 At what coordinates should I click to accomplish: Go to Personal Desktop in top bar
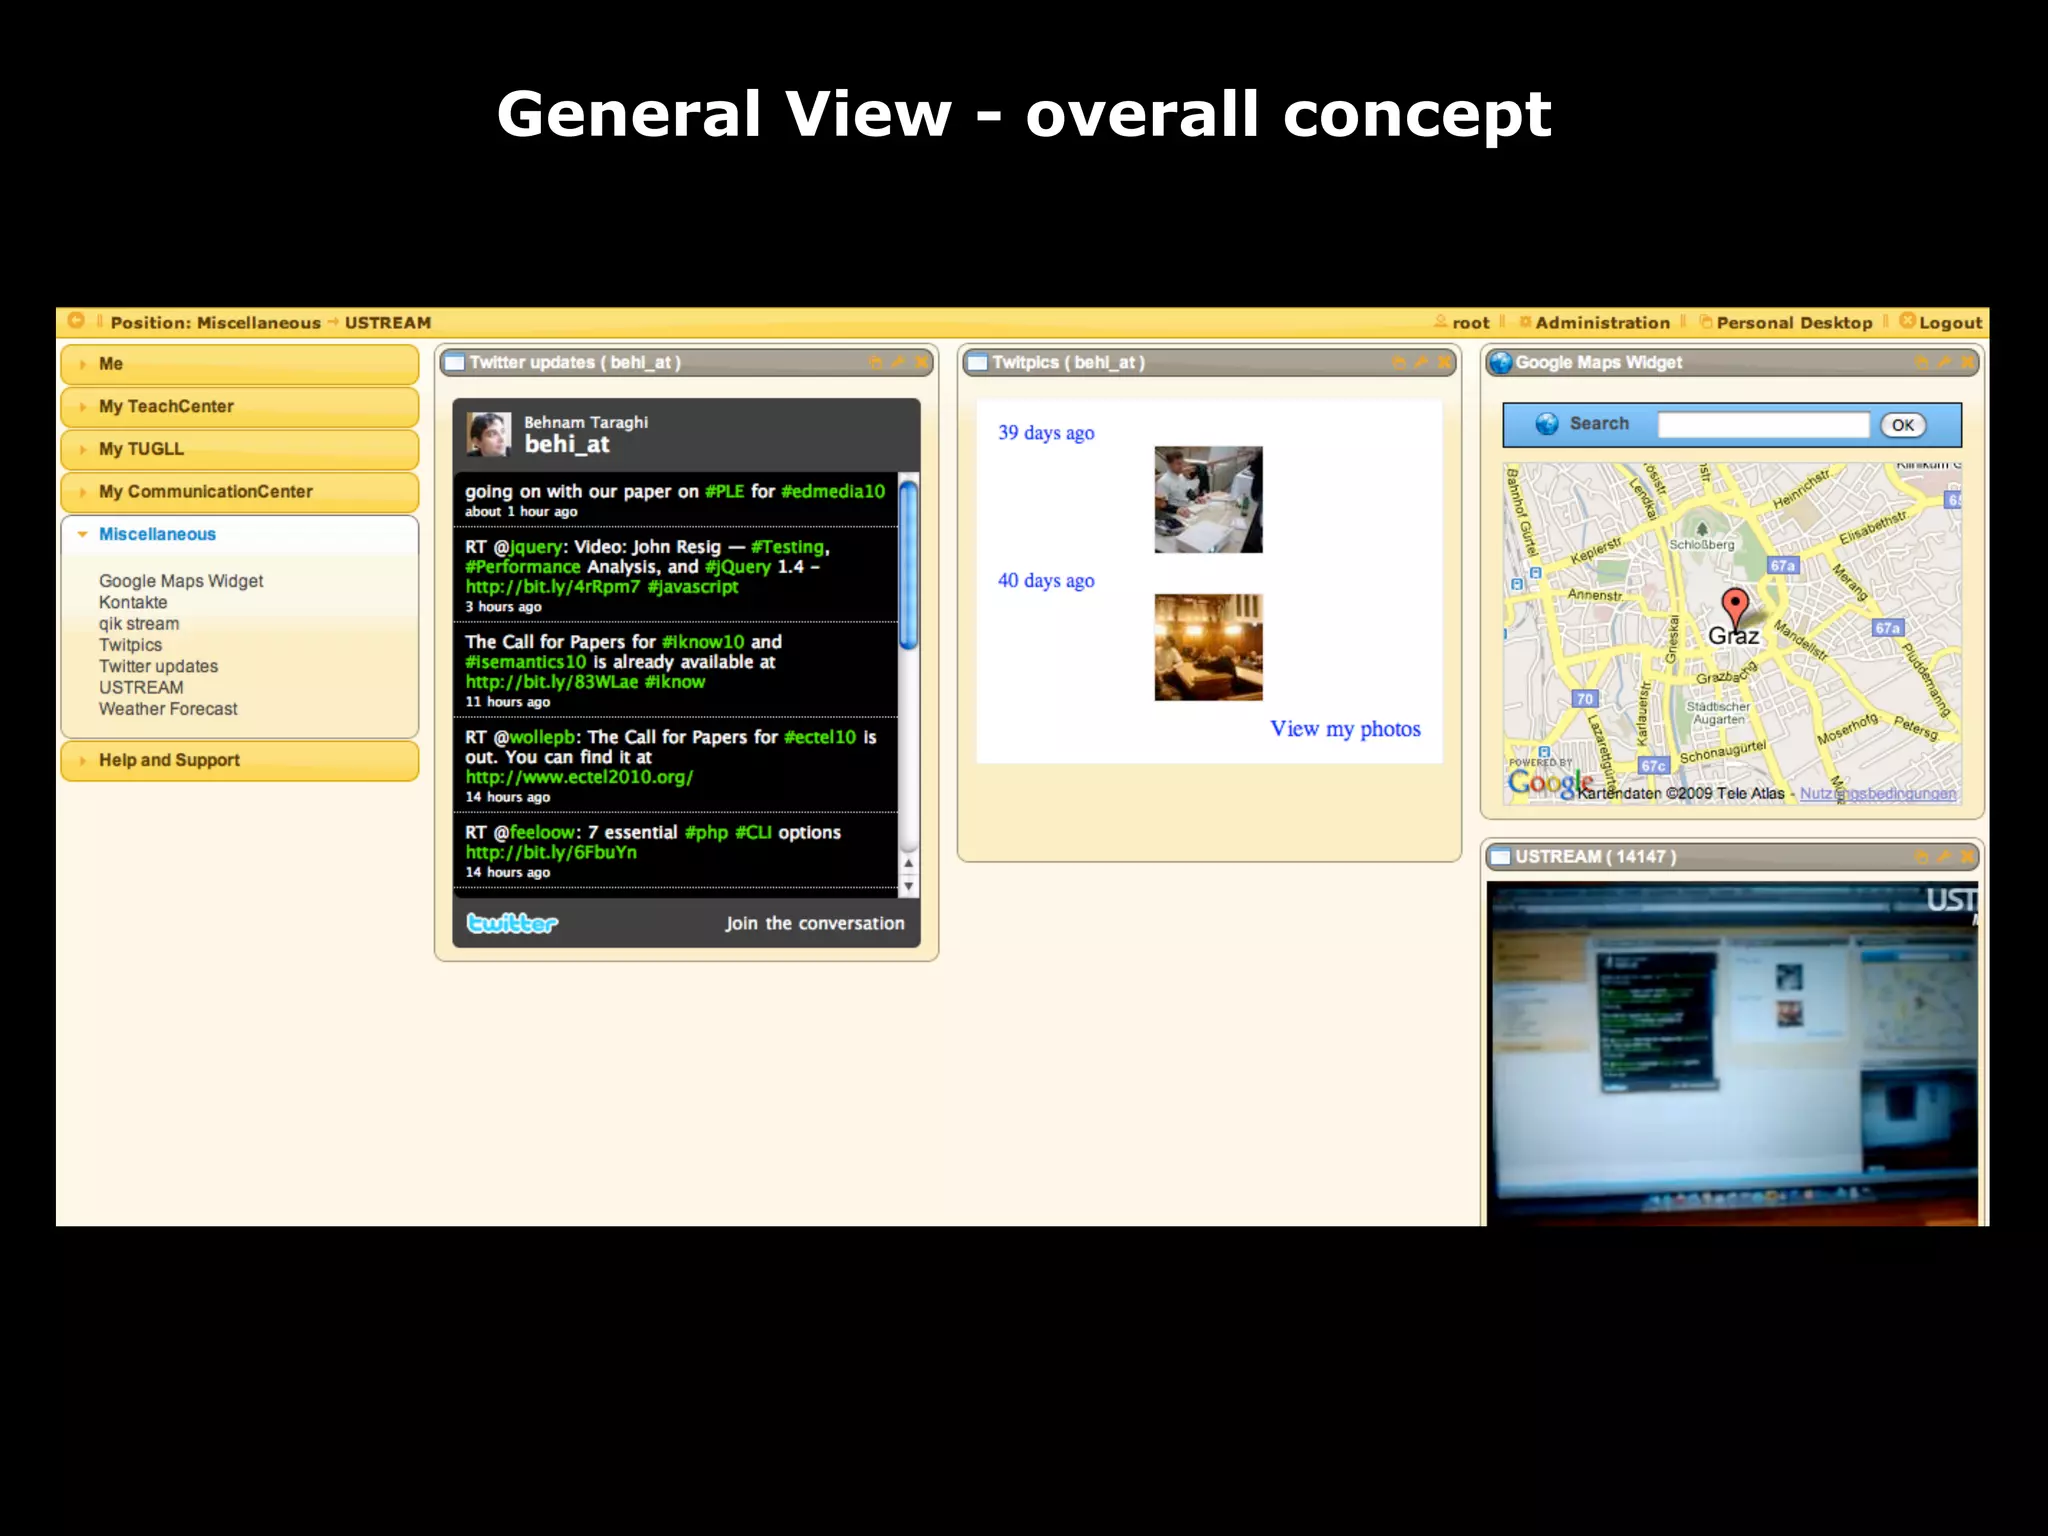click(x=1794, y=323)
